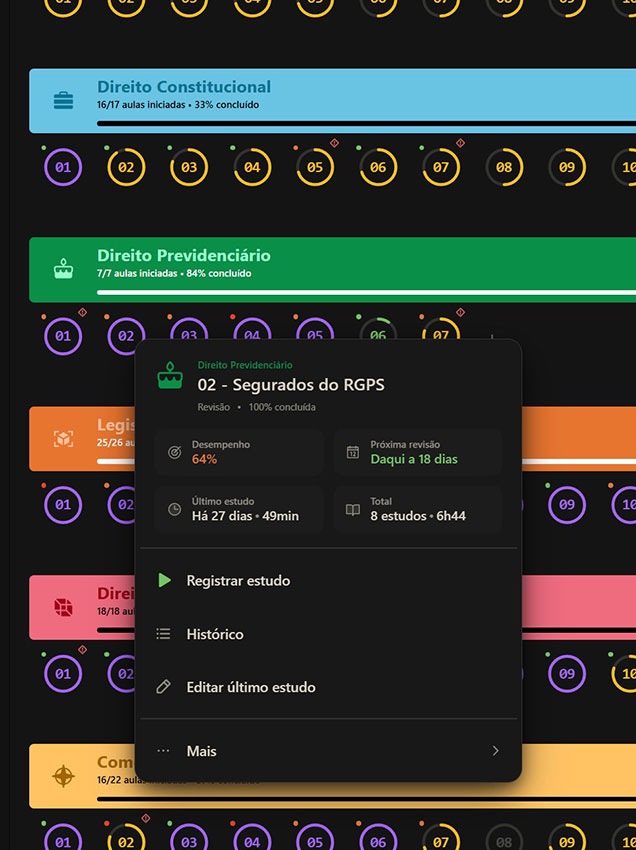Open lesson 01 circle under the pink banner
This screenshot has width=636, height=850.
click(x=63, y=673)
